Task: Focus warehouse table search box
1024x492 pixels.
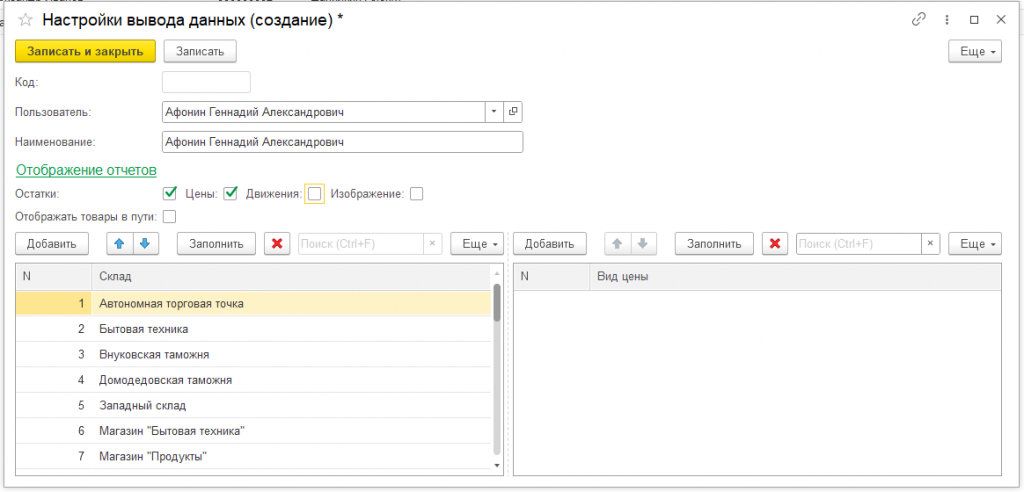Action: [361, 244]
